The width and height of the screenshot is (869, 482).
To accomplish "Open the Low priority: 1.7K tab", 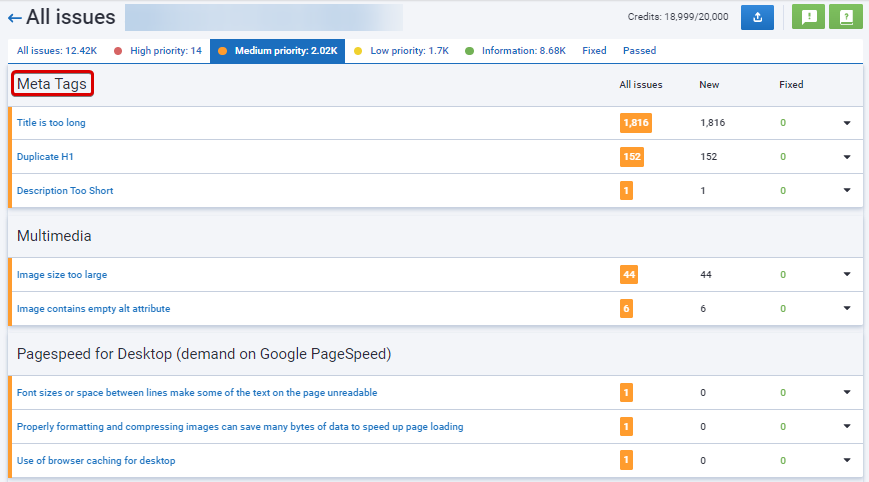I will point(401,50).
